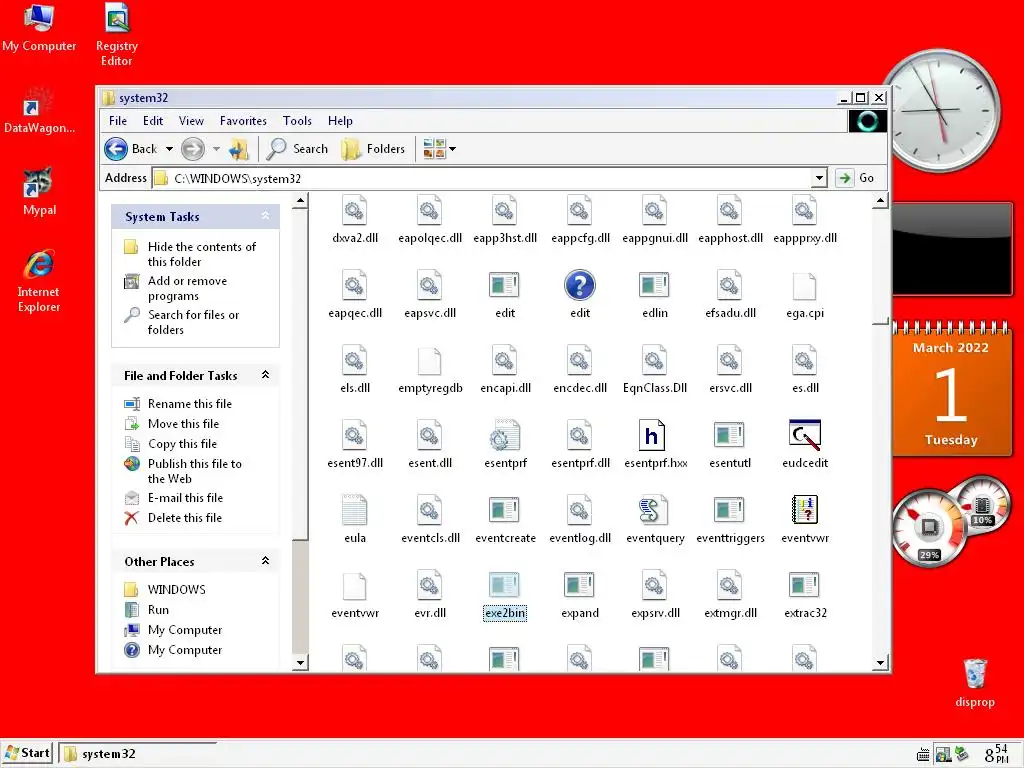This screenshot has height=768, width=1024.
Task: Open My Computer desktop icon
Action: point(39,18)
